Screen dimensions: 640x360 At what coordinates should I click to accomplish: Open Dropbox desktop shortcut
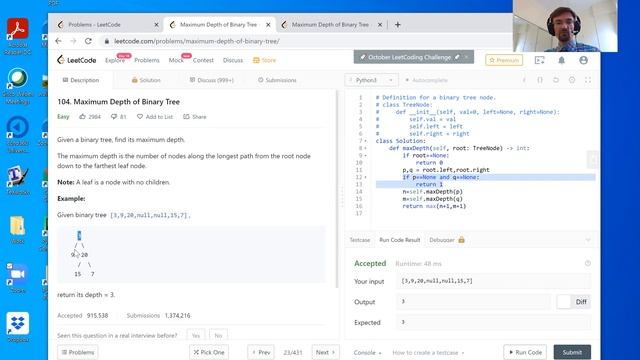pos(18,327)
